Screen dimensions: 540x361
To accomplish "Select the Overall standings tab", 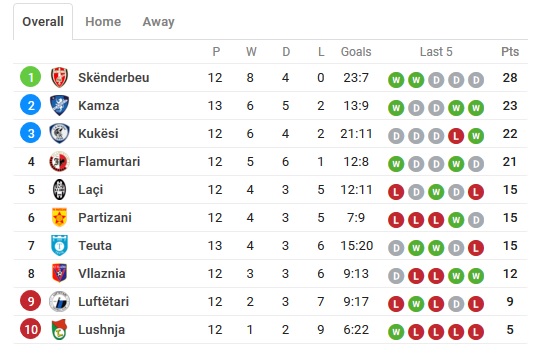I will pos(43,22).
